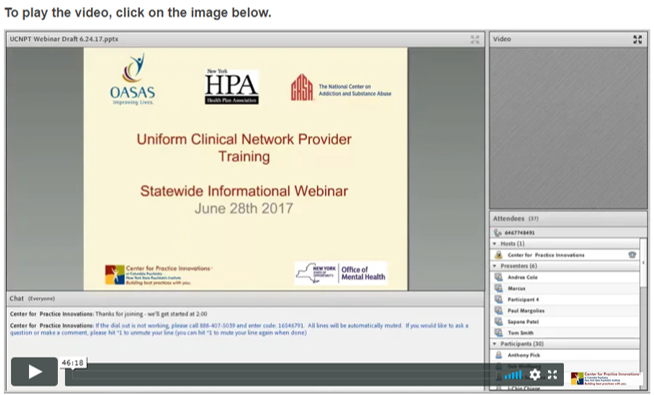Click the Statewide Informational Webinar heading

click(x=244, y=191)
